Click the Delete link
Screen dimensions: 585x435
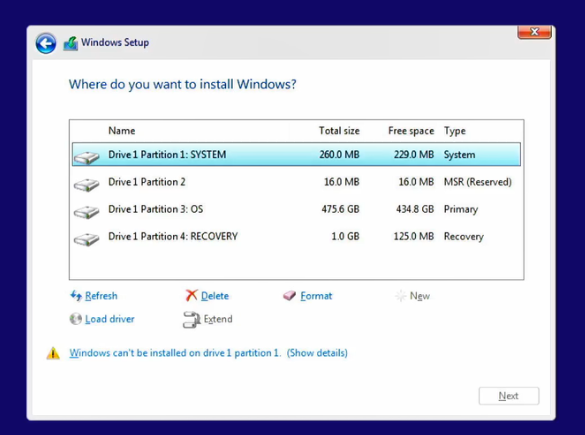tap(215, 296)
